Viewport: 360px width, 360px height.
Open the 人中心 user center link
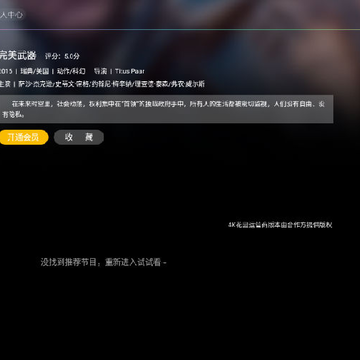click(x=12, y=15)
